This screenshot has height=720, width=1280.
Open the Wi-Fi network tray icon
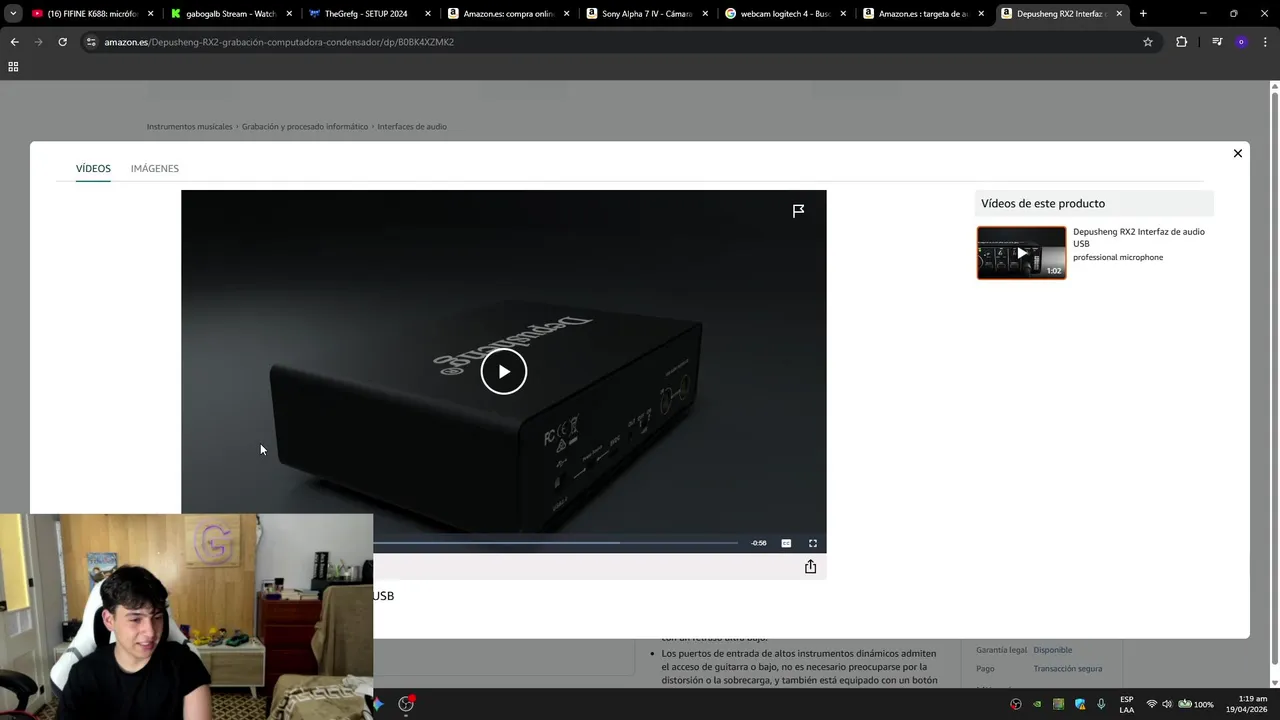point(1151,704)
